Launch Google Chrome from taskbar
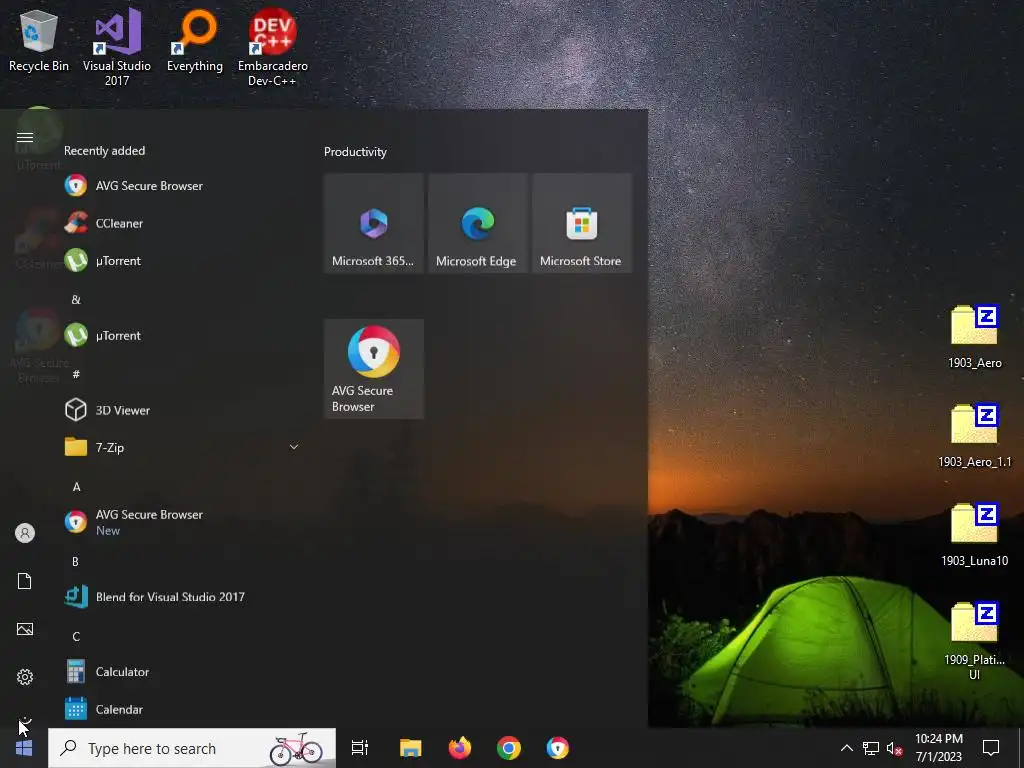Image resolution: width=1024 pixels, height=768 pixels. click(x=509, y=748)
